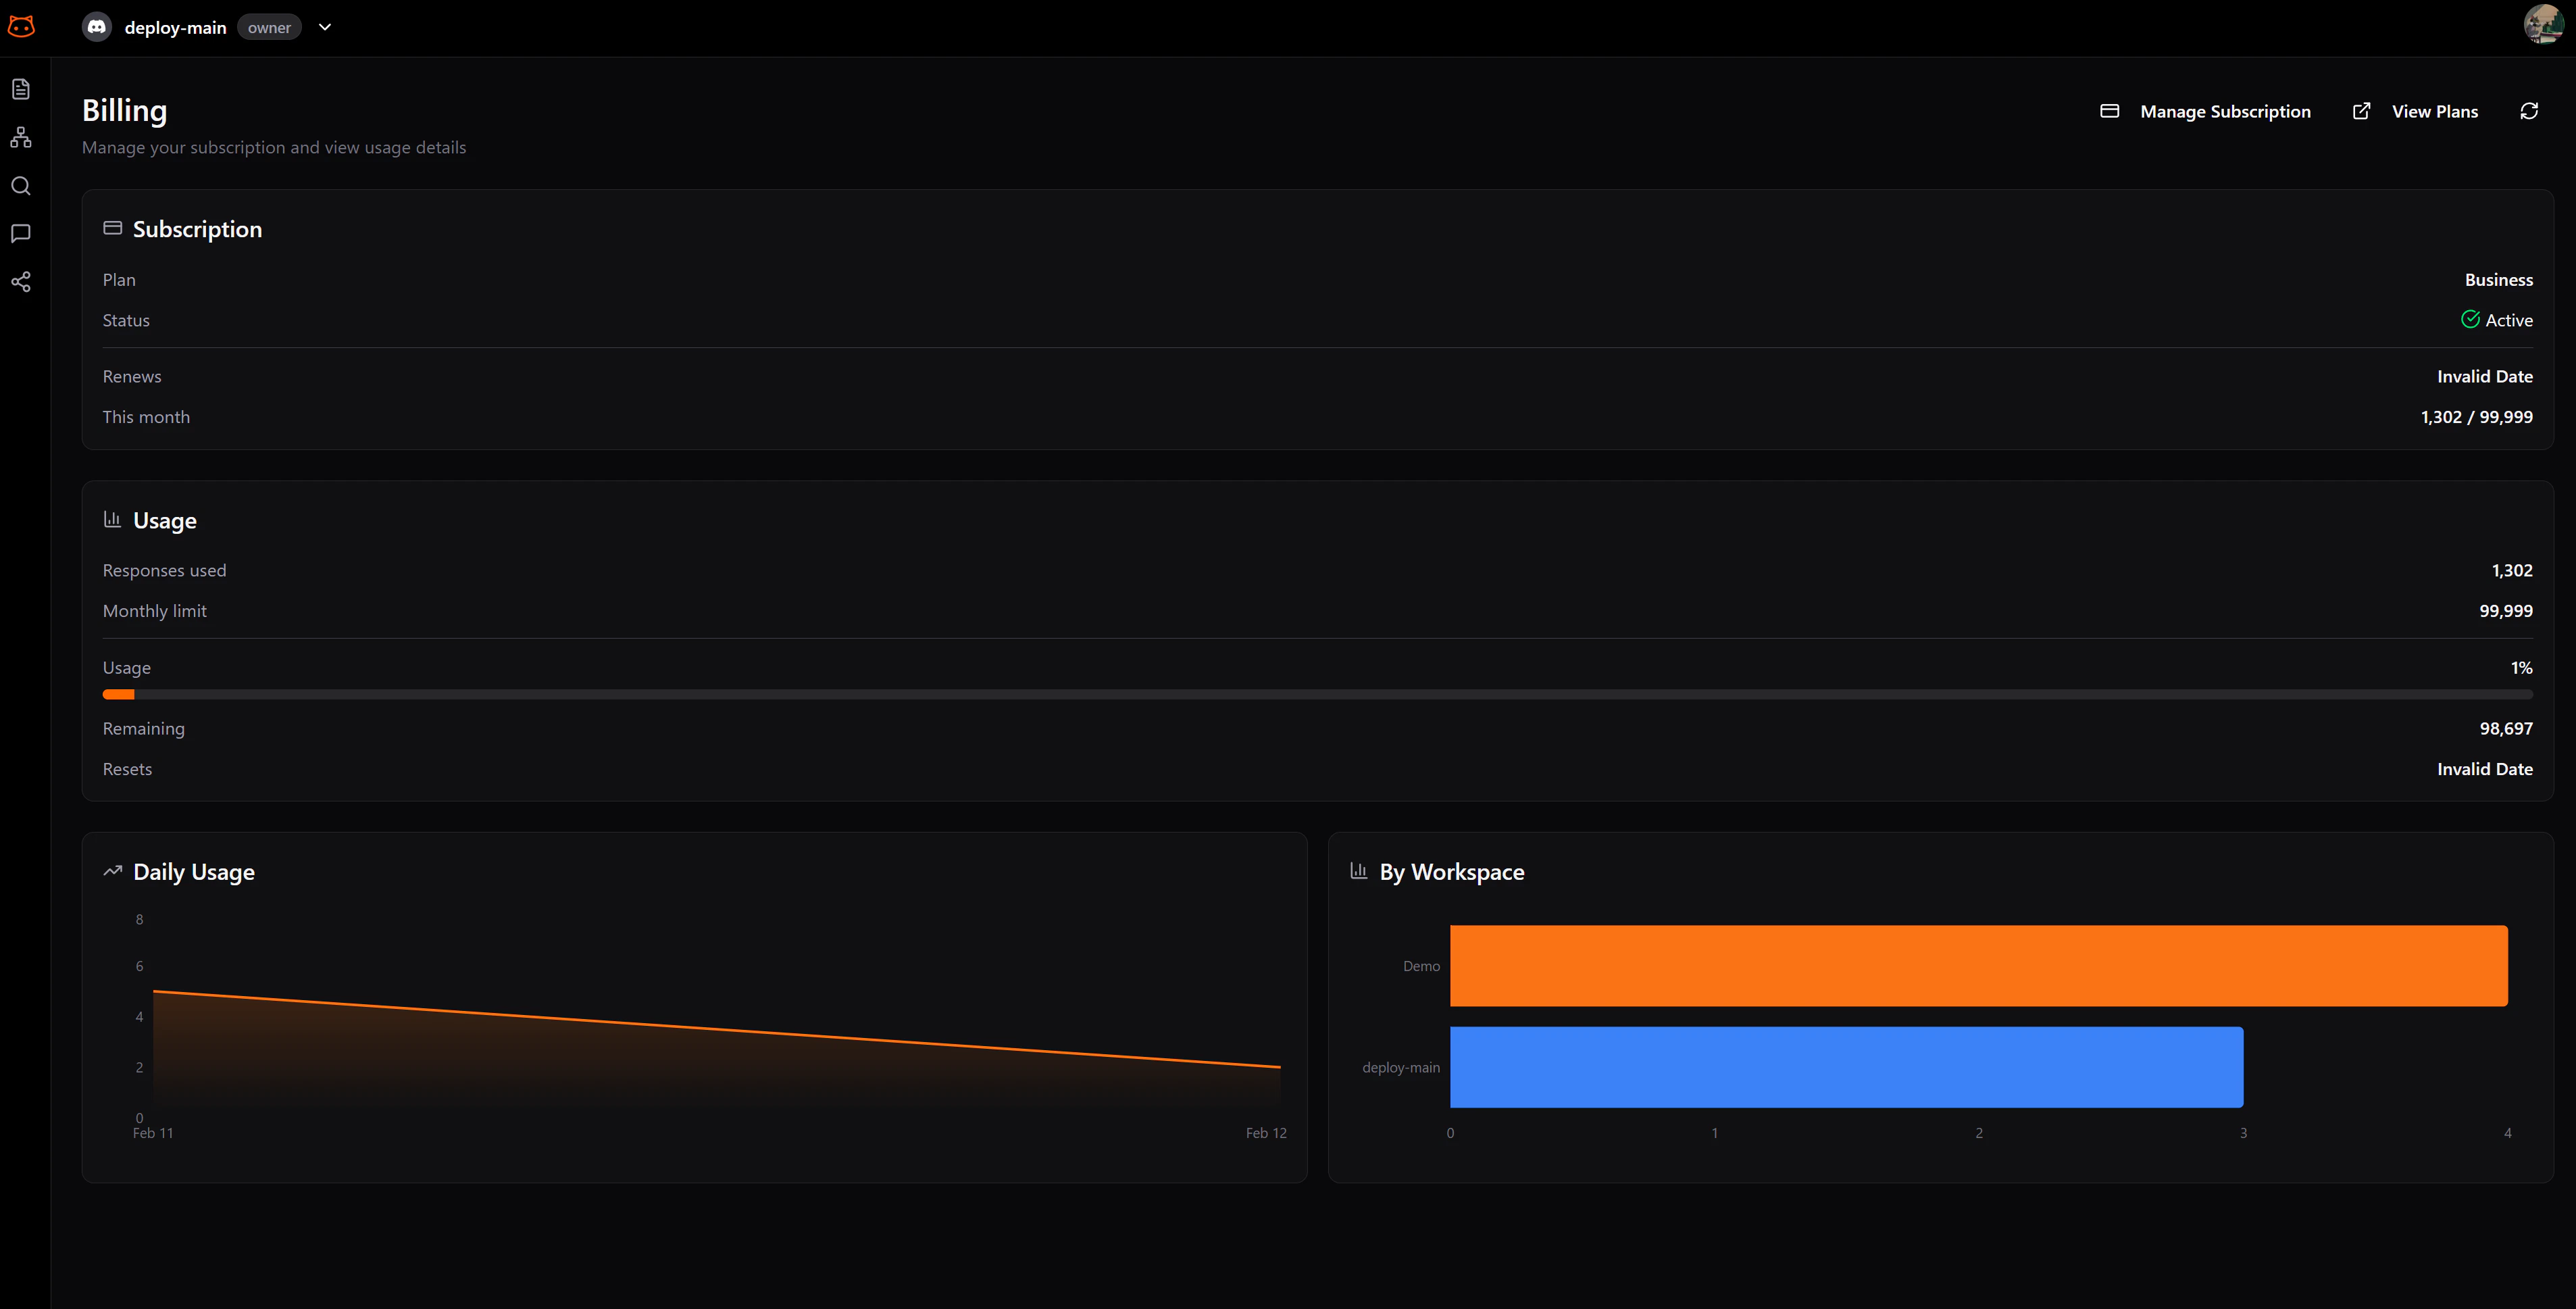Open the documents panel from the sidebar
This screenshot has width=2576, height=1309.
(x=21, y=88)
